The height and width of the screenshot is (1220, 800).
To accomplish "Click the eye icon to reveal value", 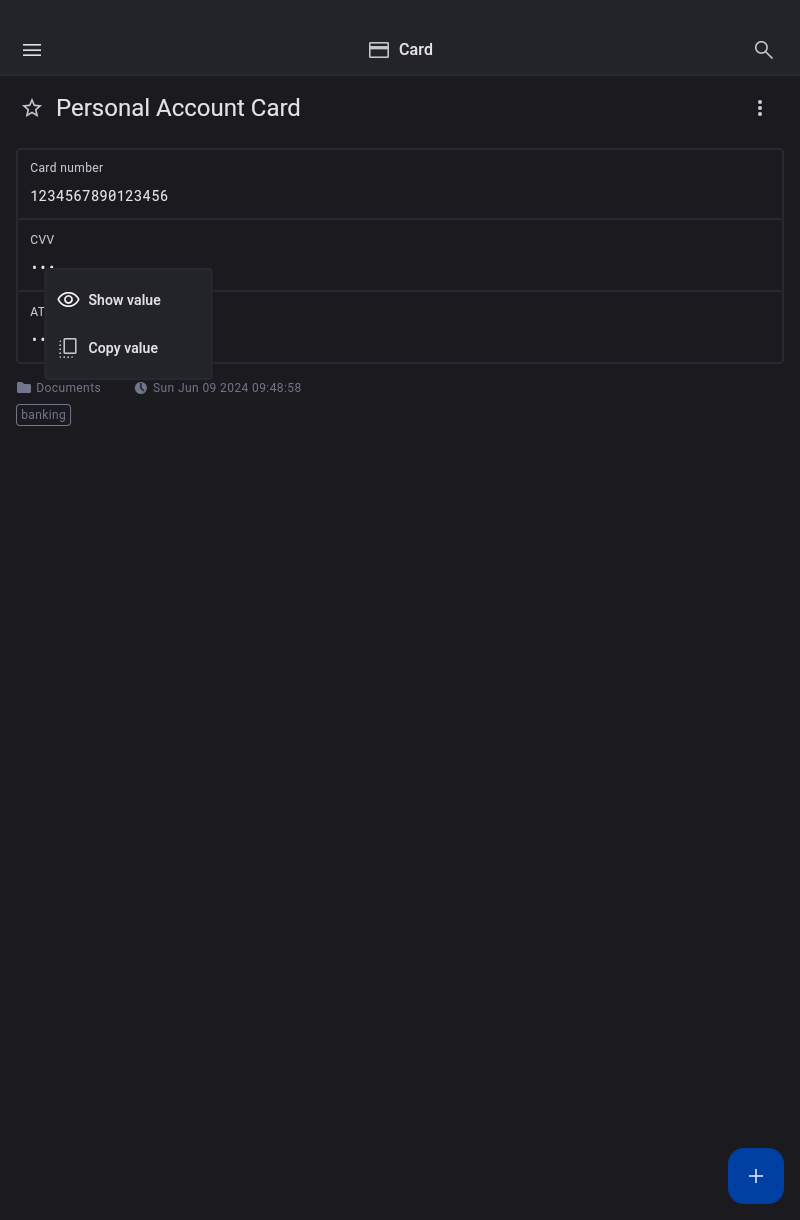I will pyautogui.click(x=68, y=300).
